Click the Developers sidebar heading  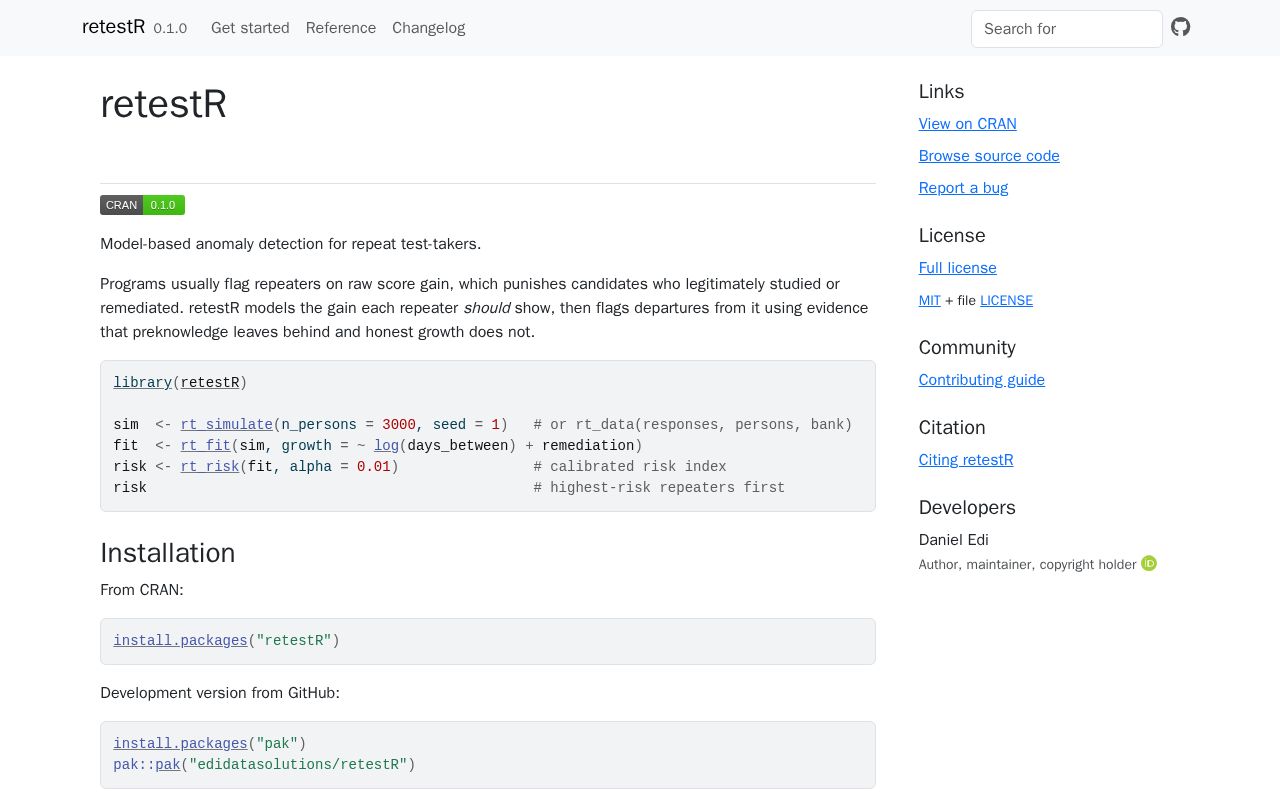point(967,508)
